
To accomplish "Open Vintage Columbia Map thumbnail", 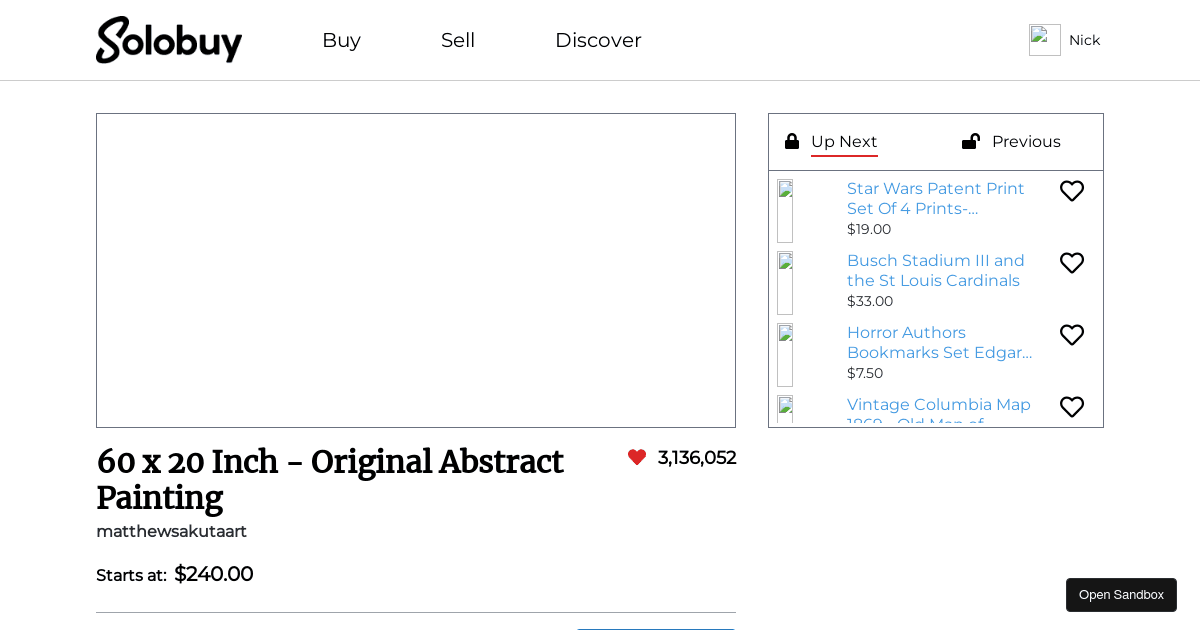I will coord(785,411).
